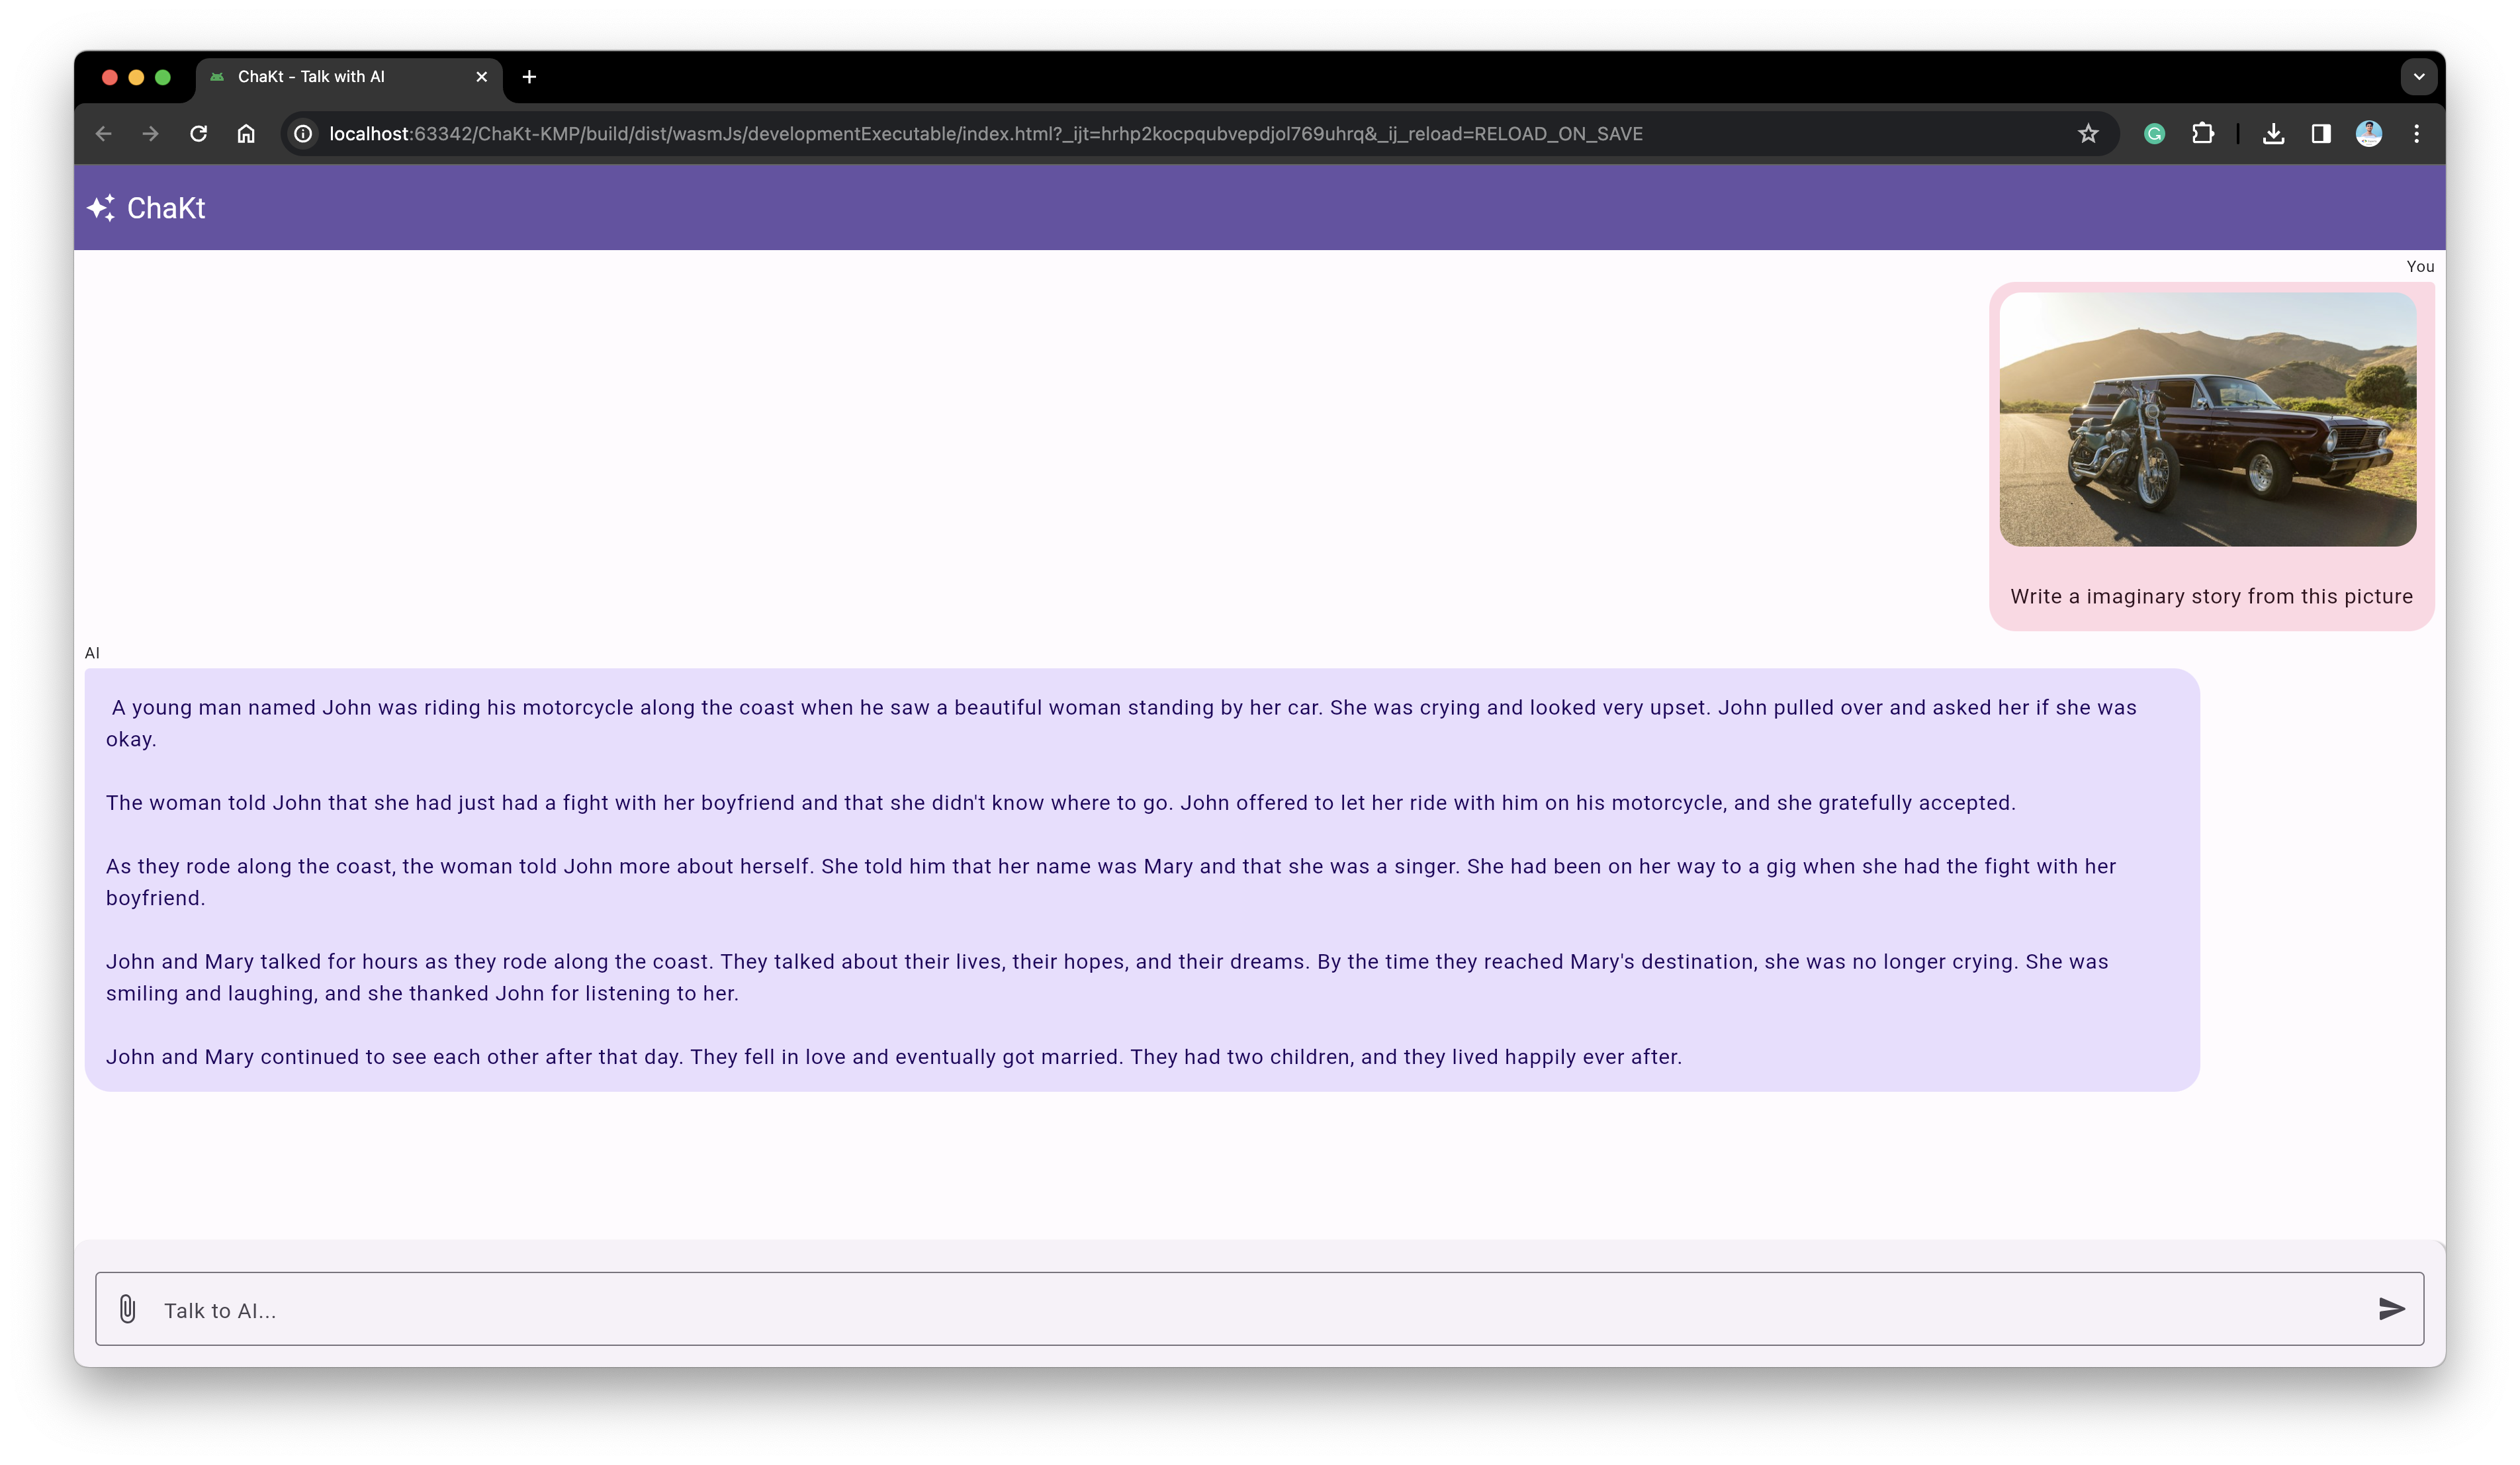This screenshot has width=2520, height=1465.
Task: View site information in address bar
Action: [303, 134]
